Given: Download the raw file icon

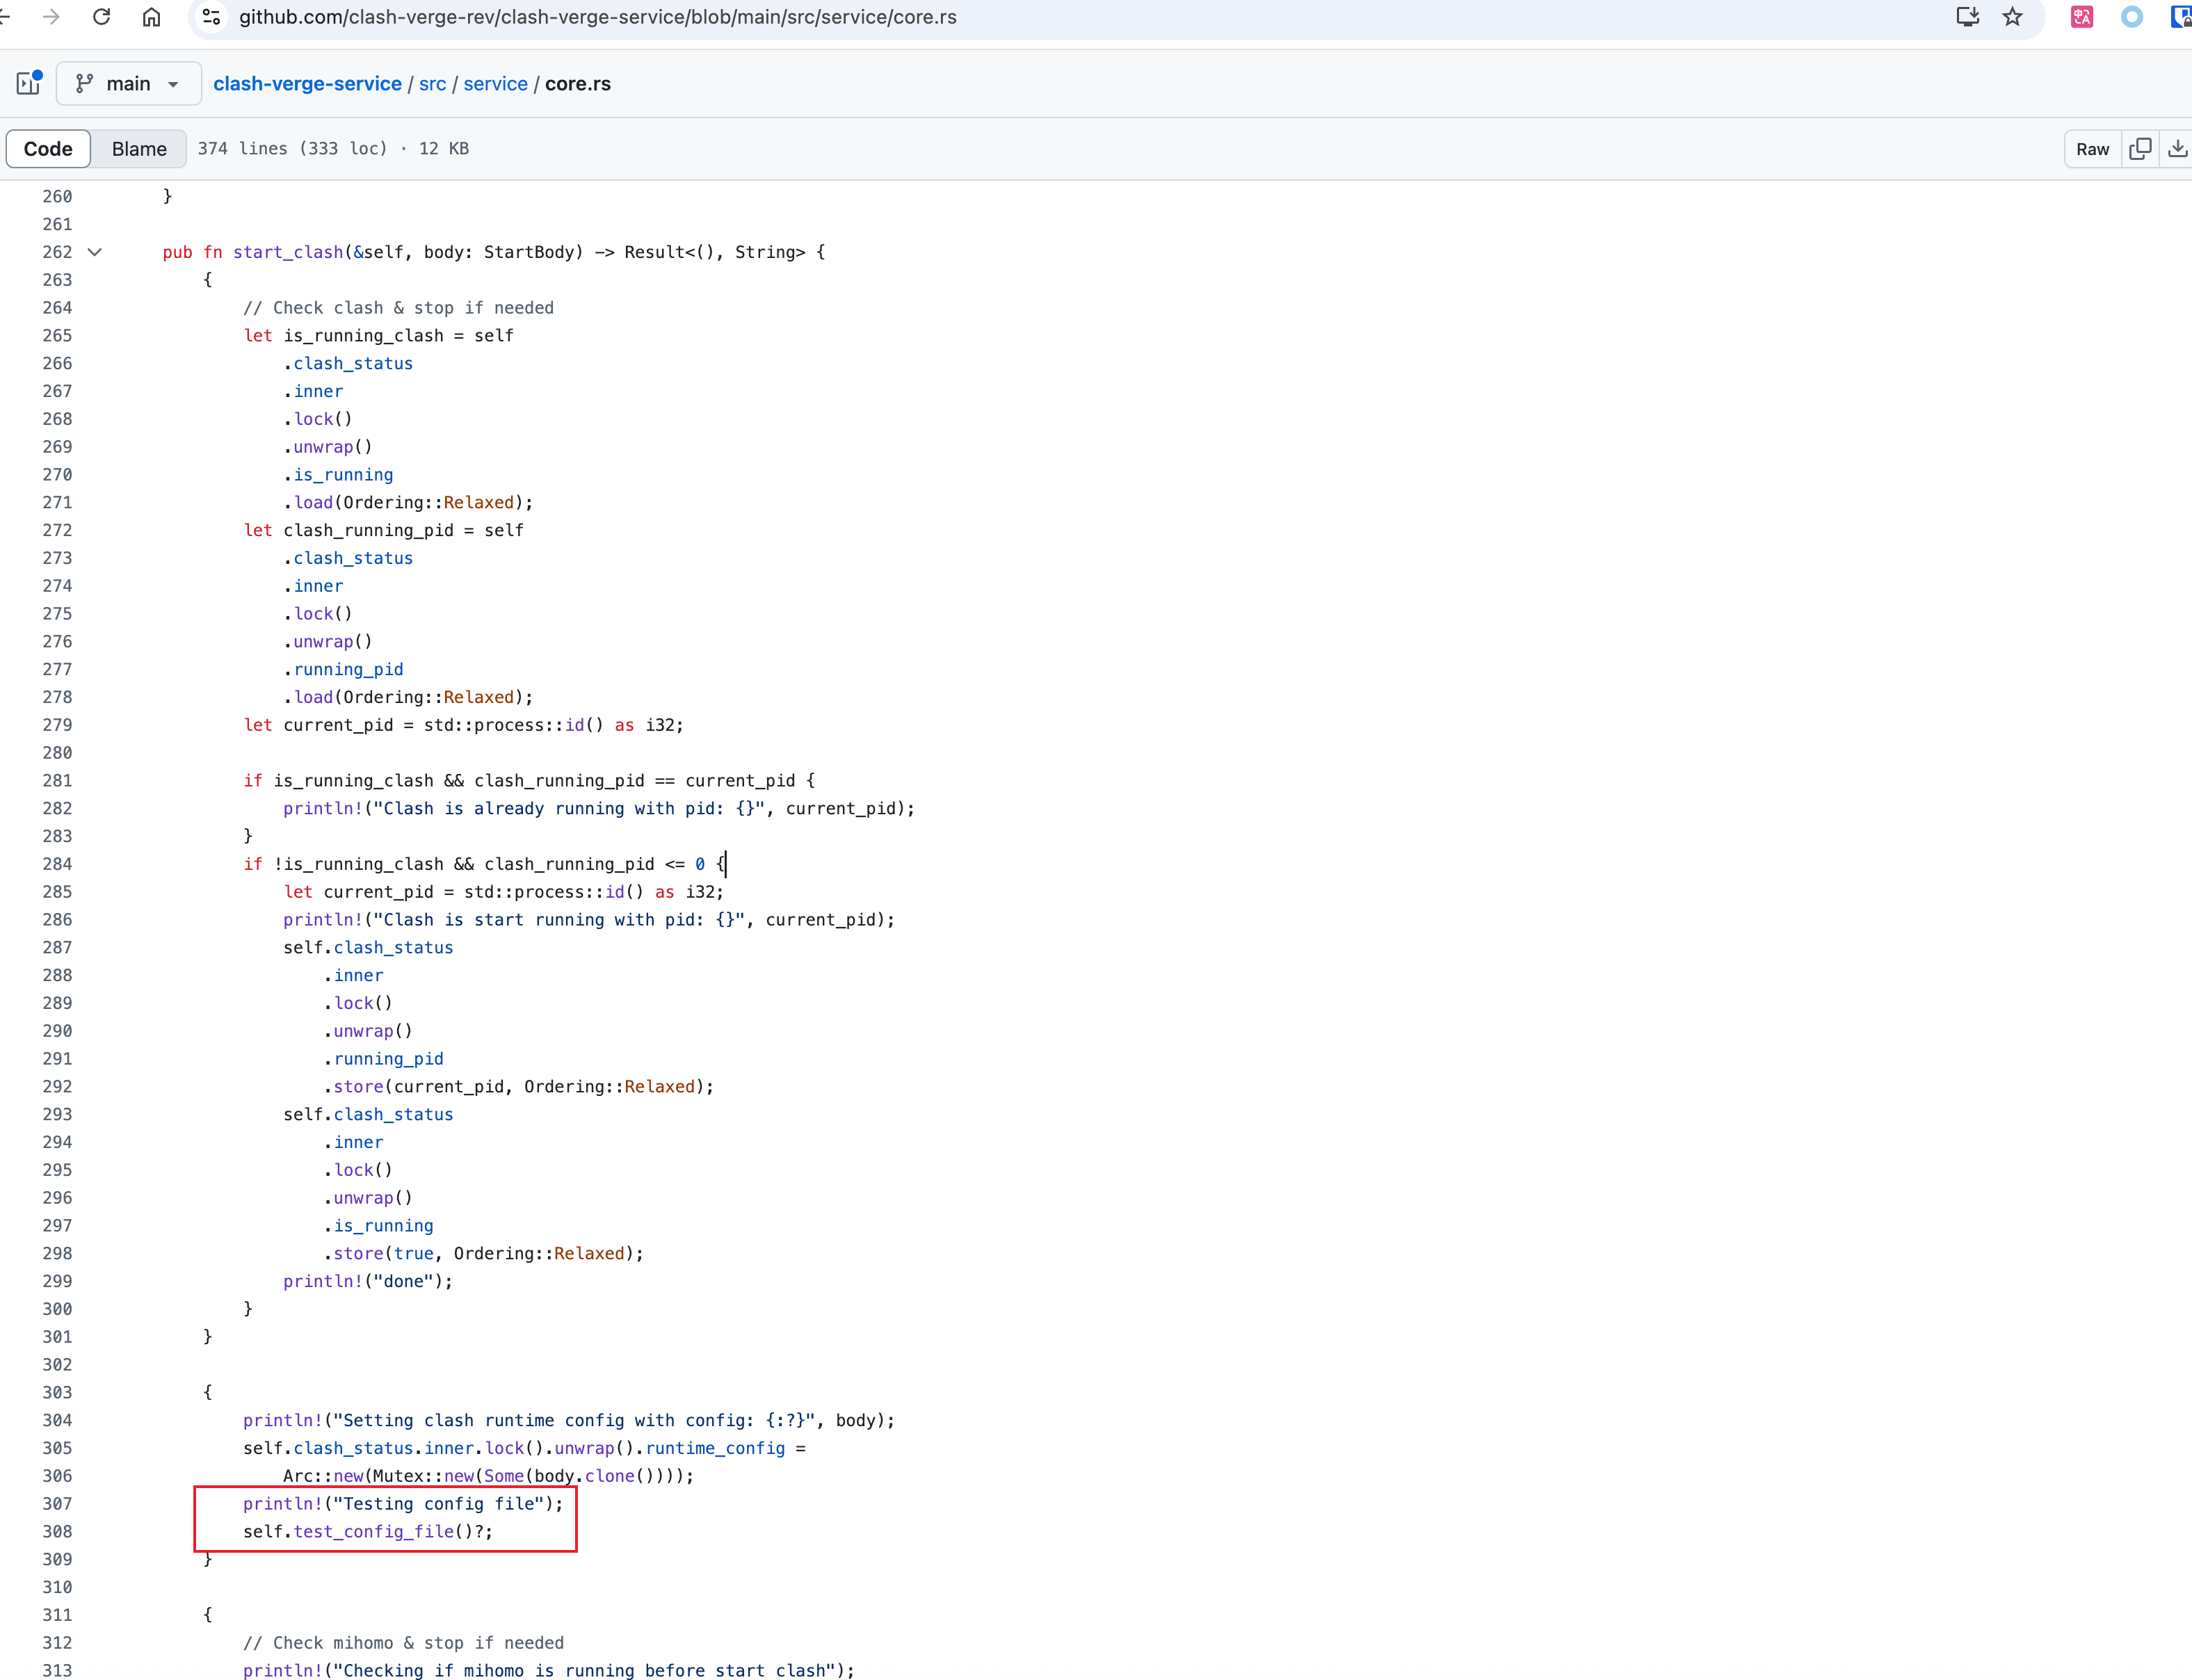Looking at the screenshot, I should [x=2177, y=149].
